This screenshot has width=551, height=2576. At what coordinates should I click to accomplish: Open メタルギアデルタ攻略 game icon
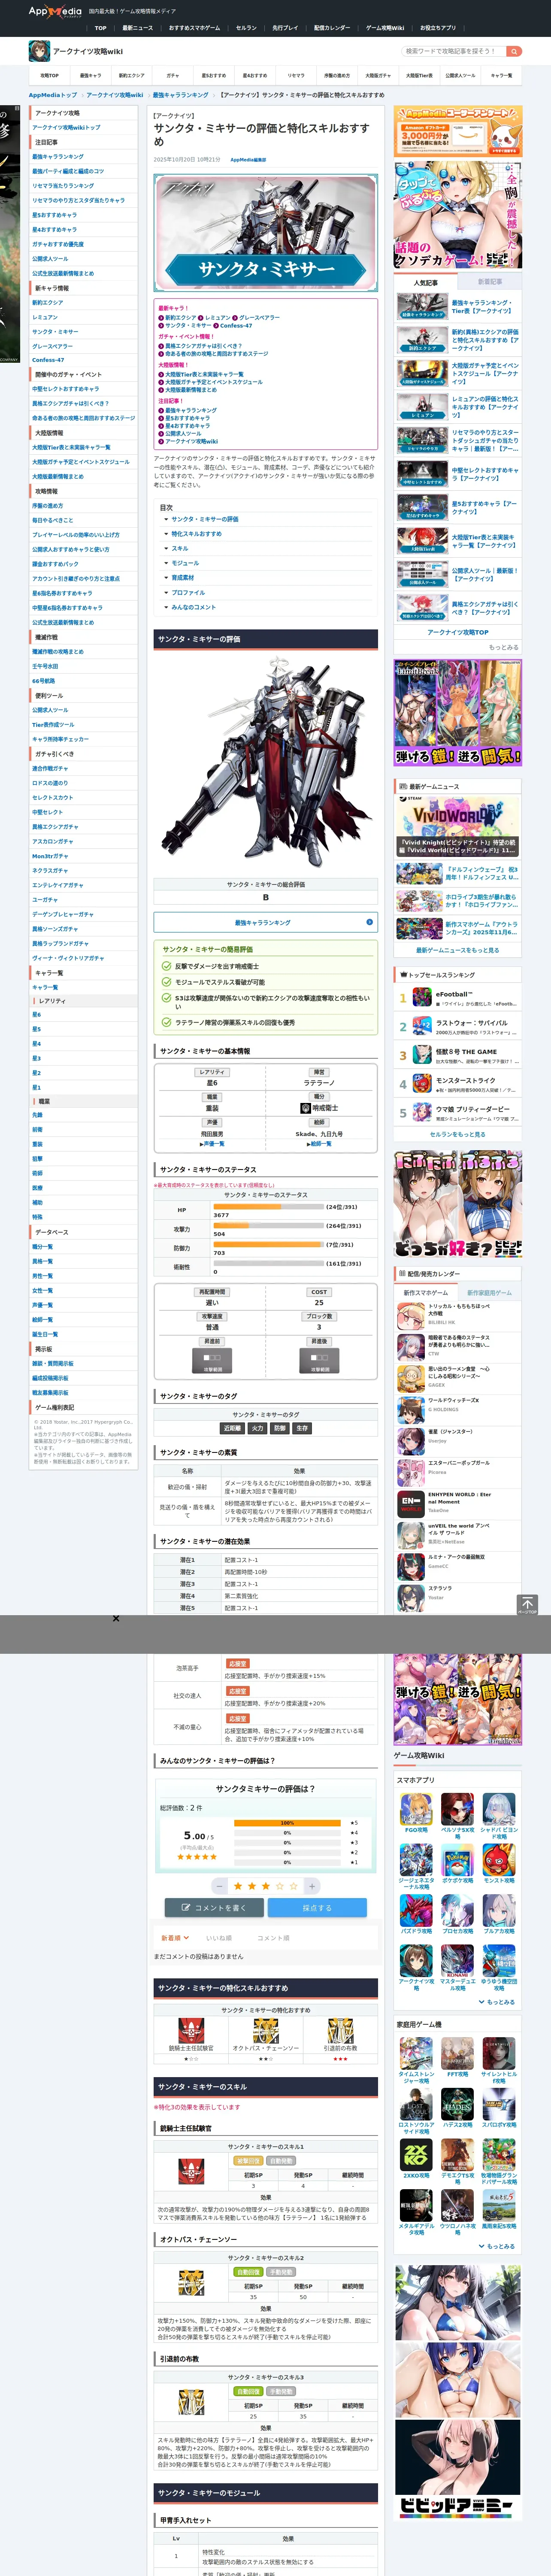click(416, 2206)
